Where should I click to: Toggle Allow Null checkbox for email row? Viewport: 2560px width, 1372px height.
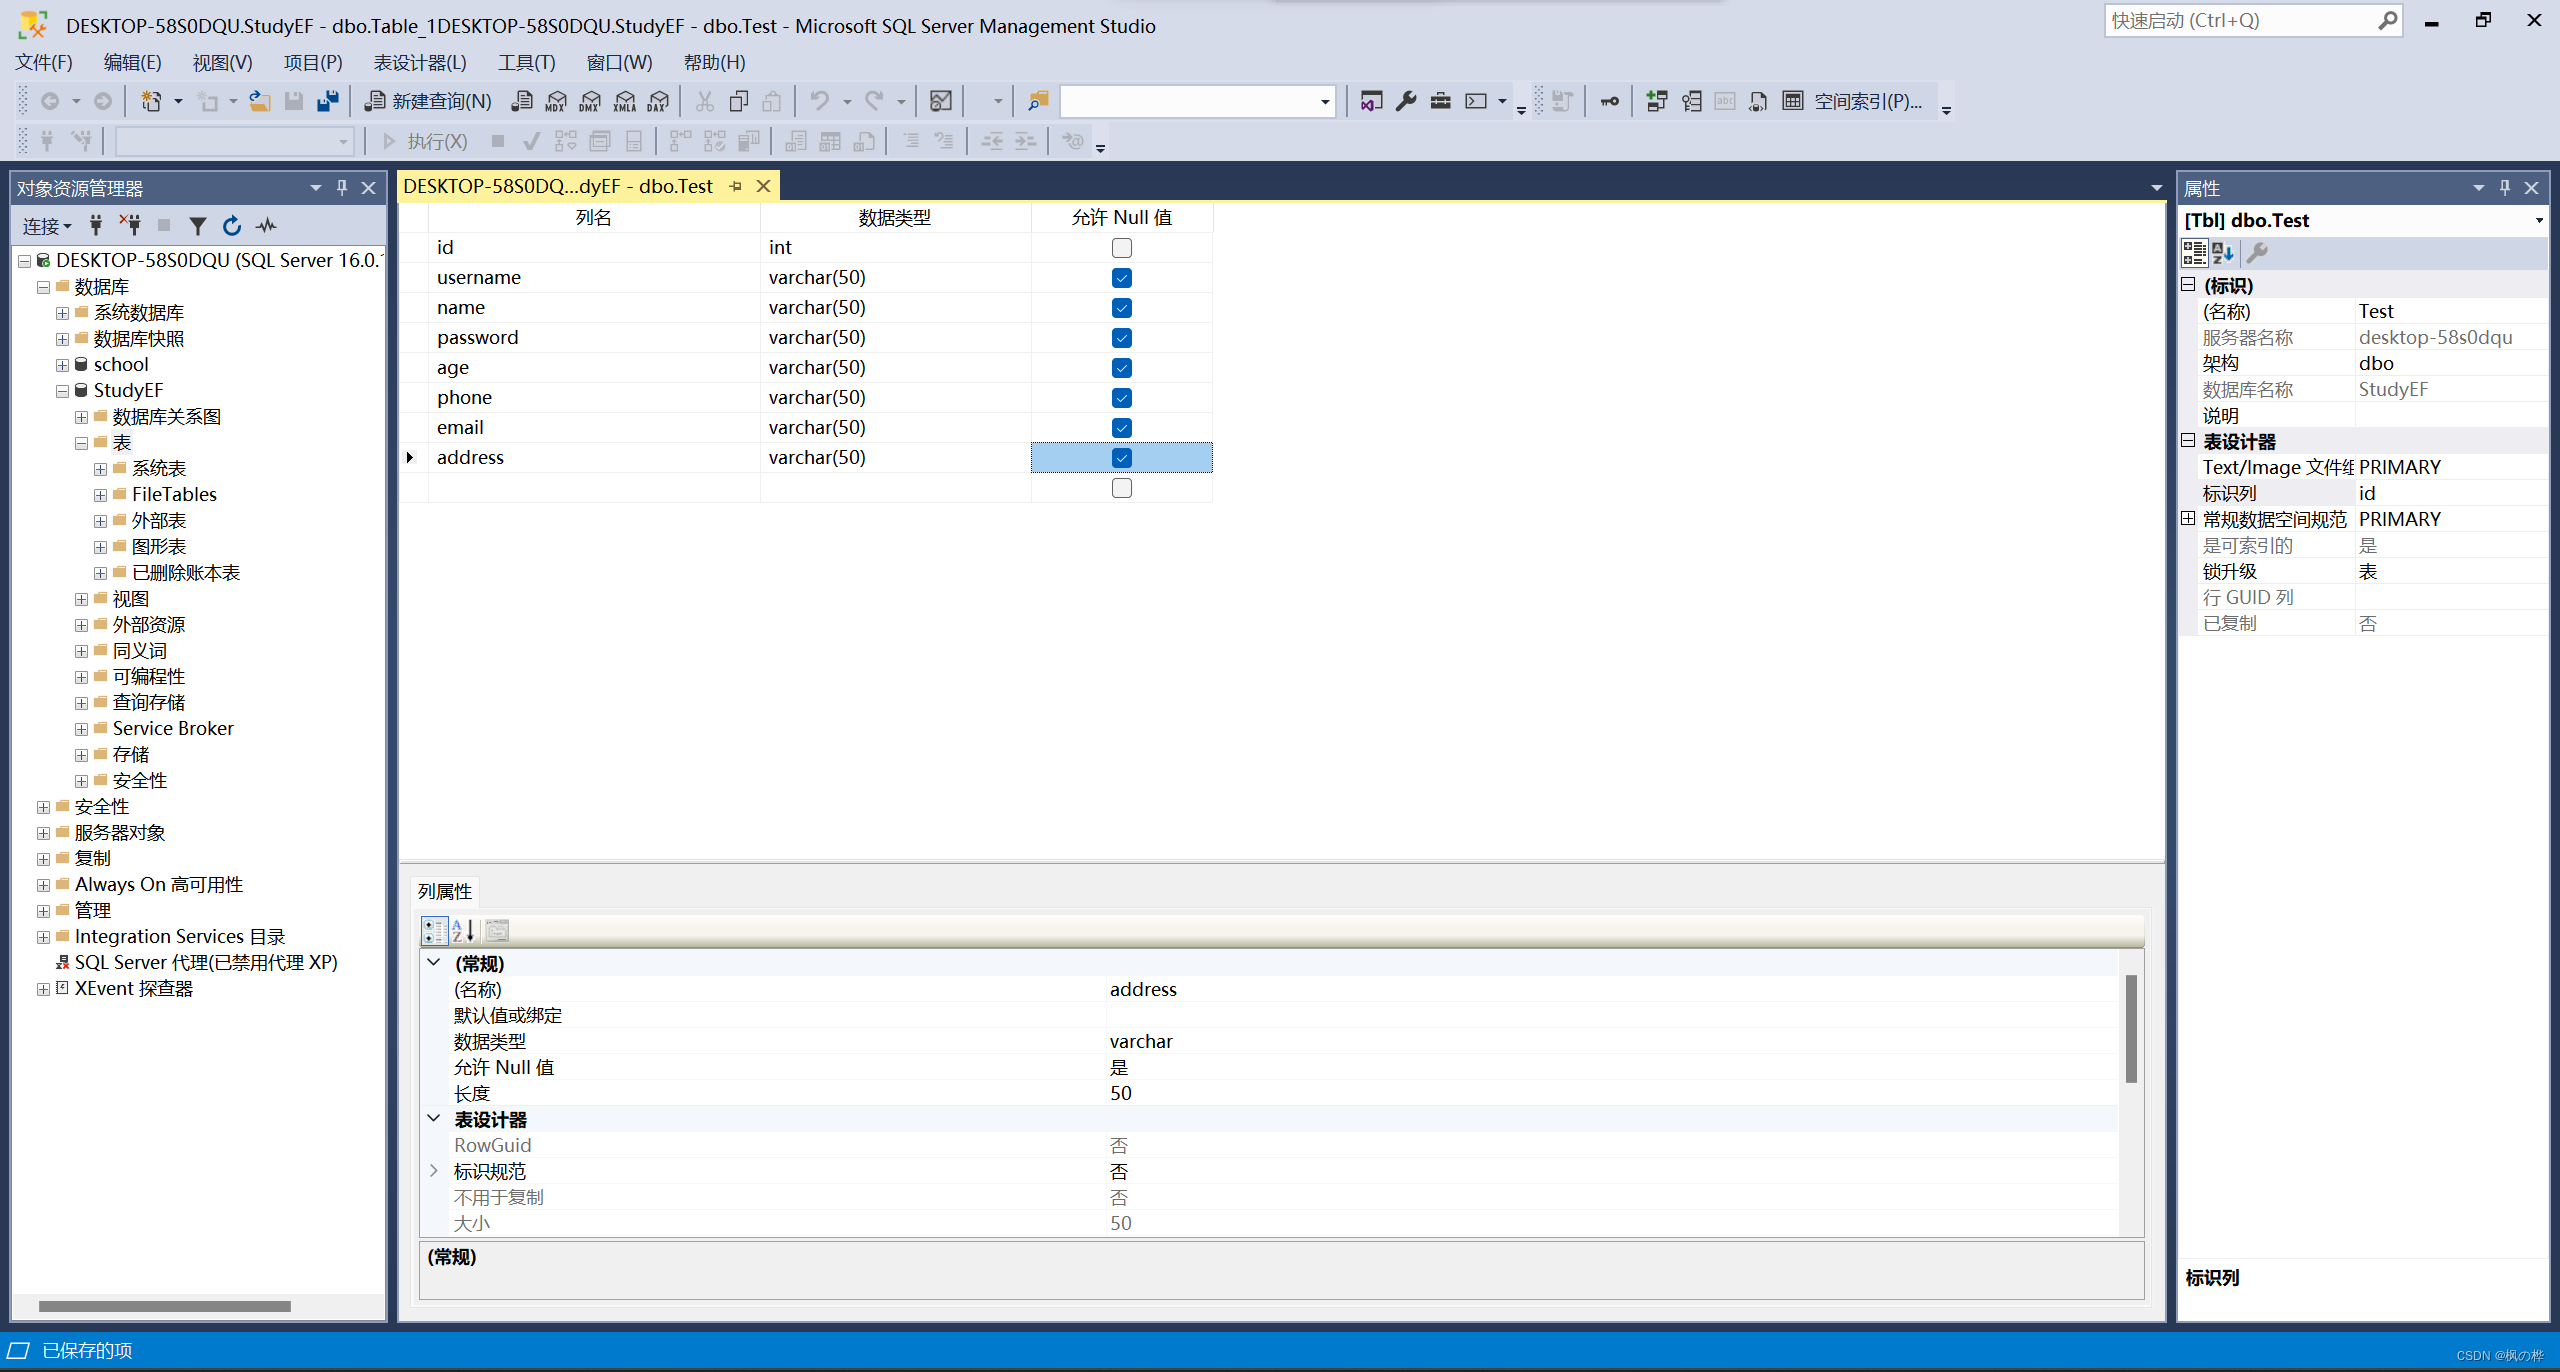[1121, 428]
